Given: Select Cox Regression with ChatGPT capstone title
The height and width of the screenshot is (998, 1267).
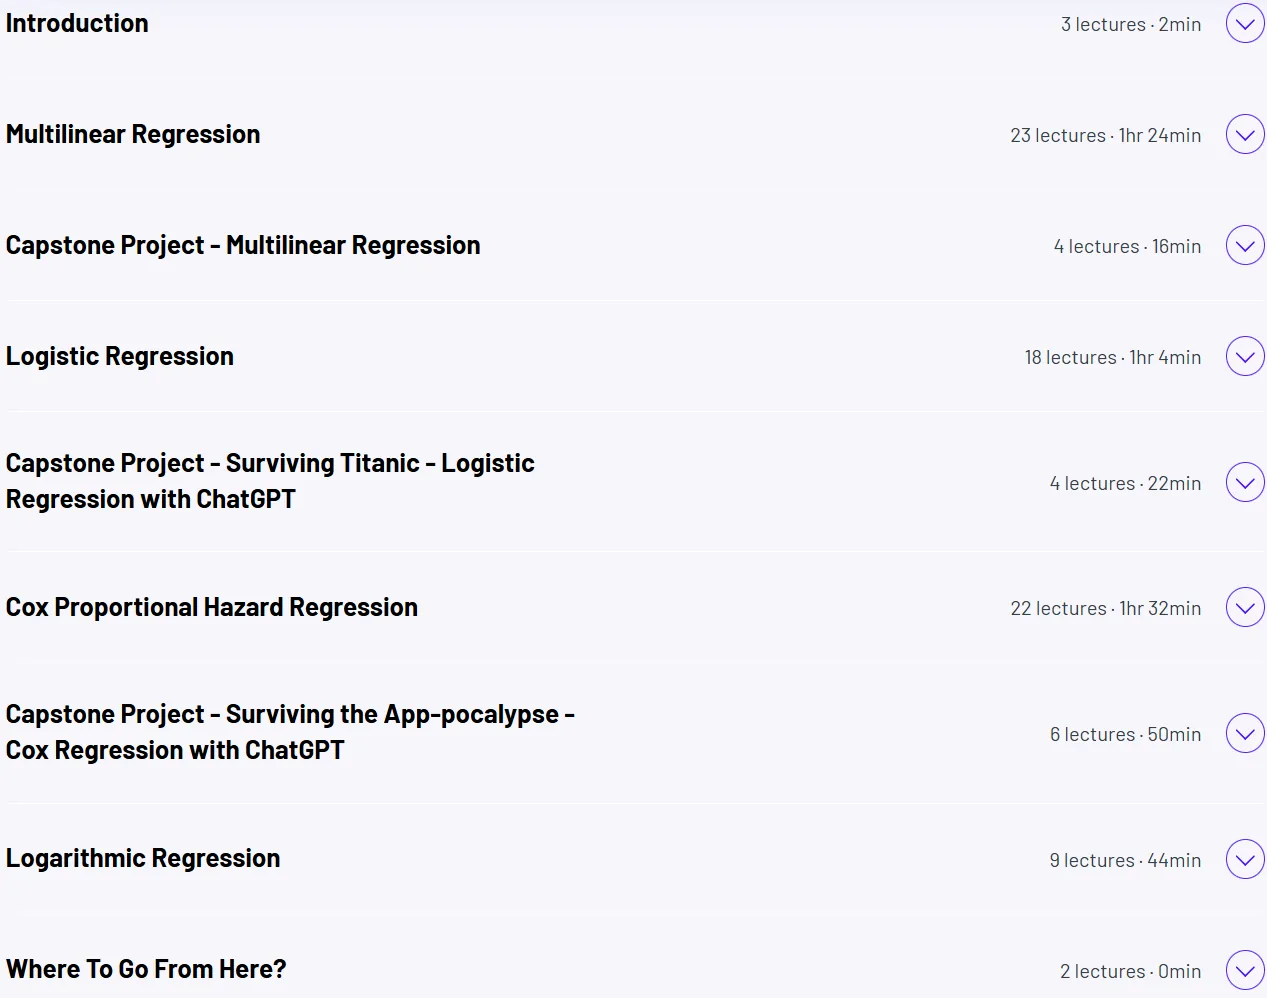Looking at the screenshot, I should point(290,732).
